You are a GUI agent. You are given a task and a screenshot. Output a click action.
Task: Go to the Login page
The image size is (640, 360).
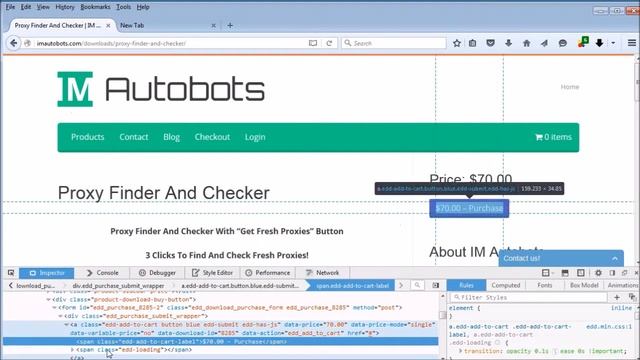[255, 137]
